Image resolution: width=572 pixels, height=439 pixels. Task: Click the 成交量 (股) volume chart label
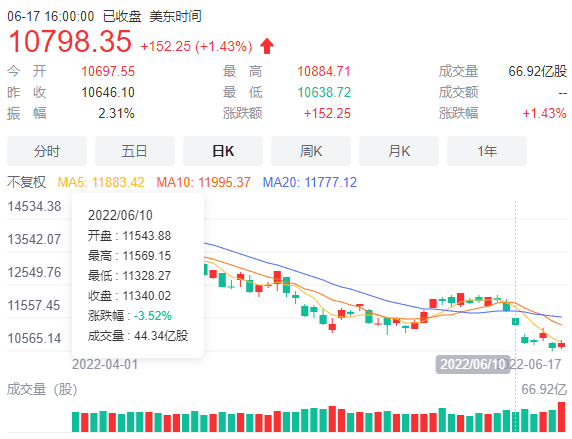(x=42, y=390)
